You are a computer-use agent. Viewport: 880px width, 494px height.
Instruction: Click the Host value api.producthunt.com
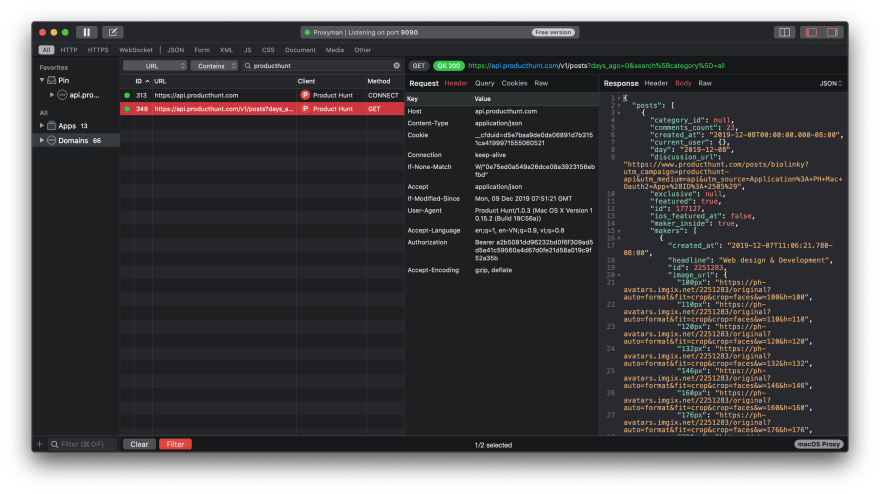[x=506, y=111]
